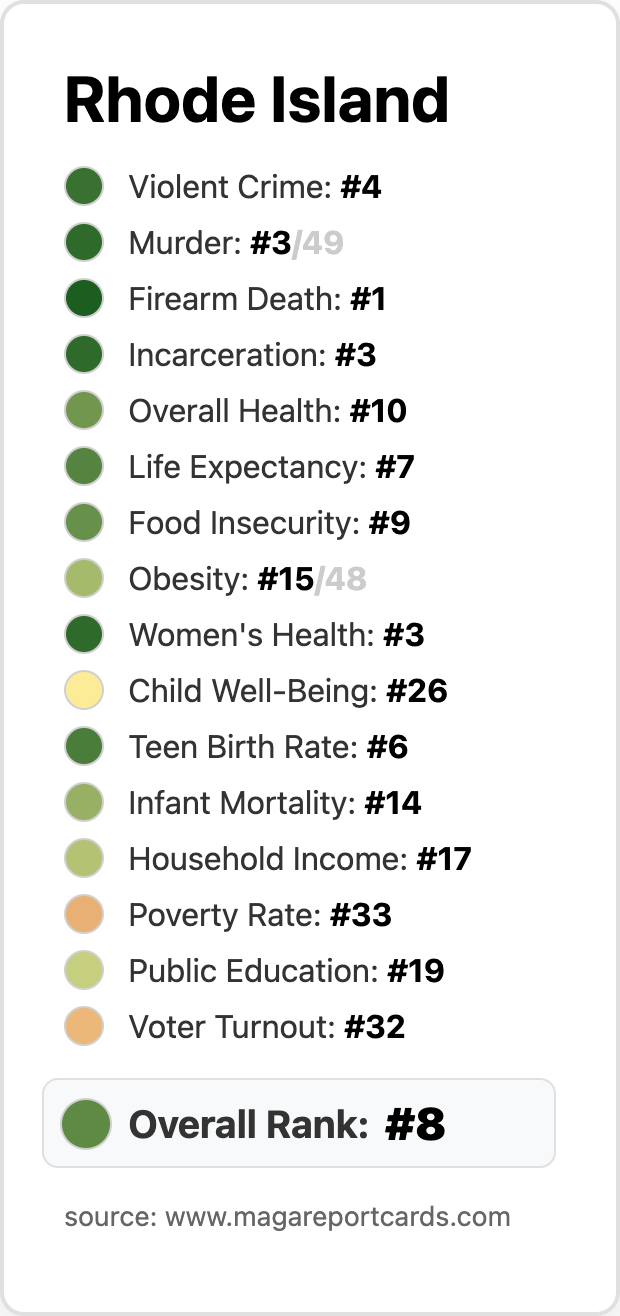
Task: Select the Public Education pale green dot
Action: coord(84,971)
